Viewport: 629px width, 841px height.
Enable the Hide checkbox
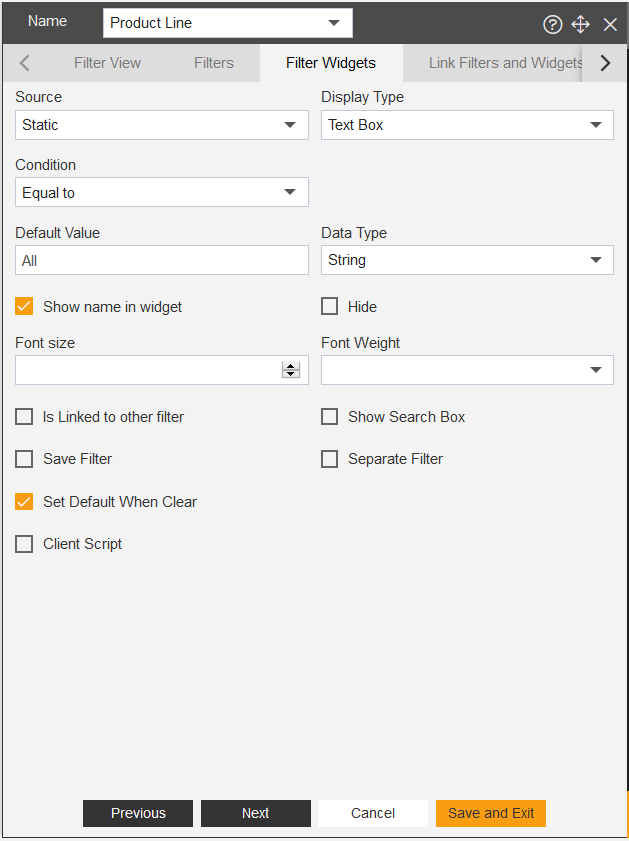tap(329, 306)
